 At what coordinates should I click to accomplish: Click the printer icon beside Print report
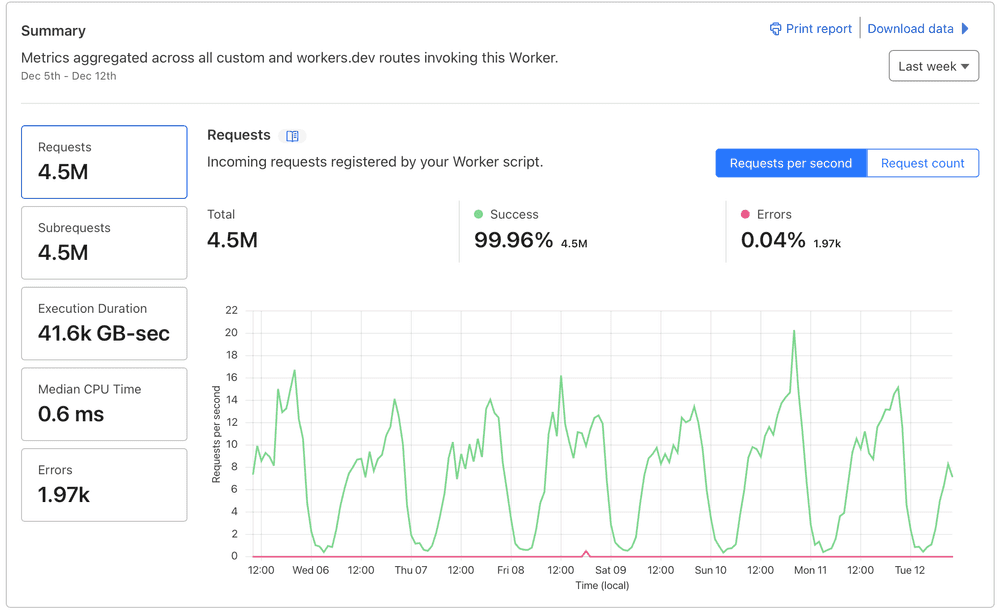point(775,28)
